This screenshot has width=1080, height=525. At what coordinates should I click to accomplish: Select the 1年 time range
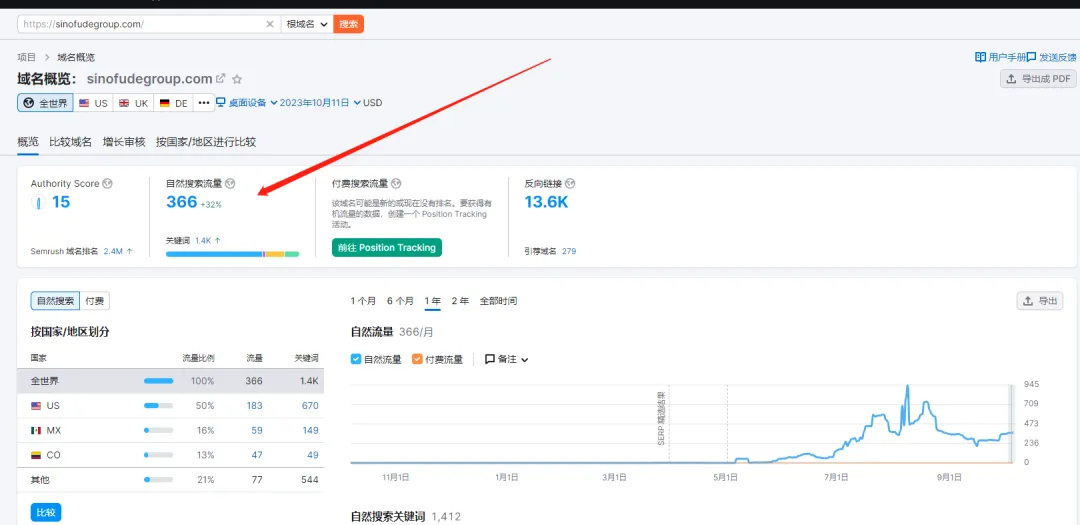pyautogui.click(x=433, y=301)
